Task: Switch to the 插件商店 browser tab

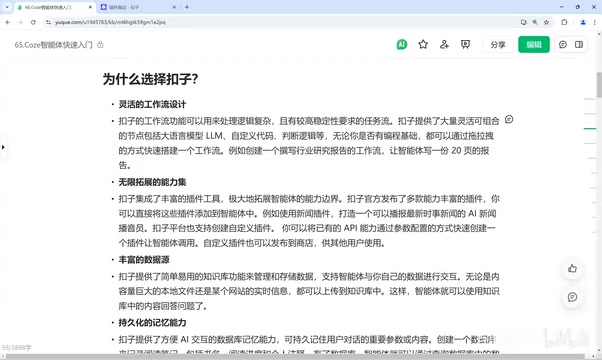Action: pyautogui.click(x=137, y=7)
